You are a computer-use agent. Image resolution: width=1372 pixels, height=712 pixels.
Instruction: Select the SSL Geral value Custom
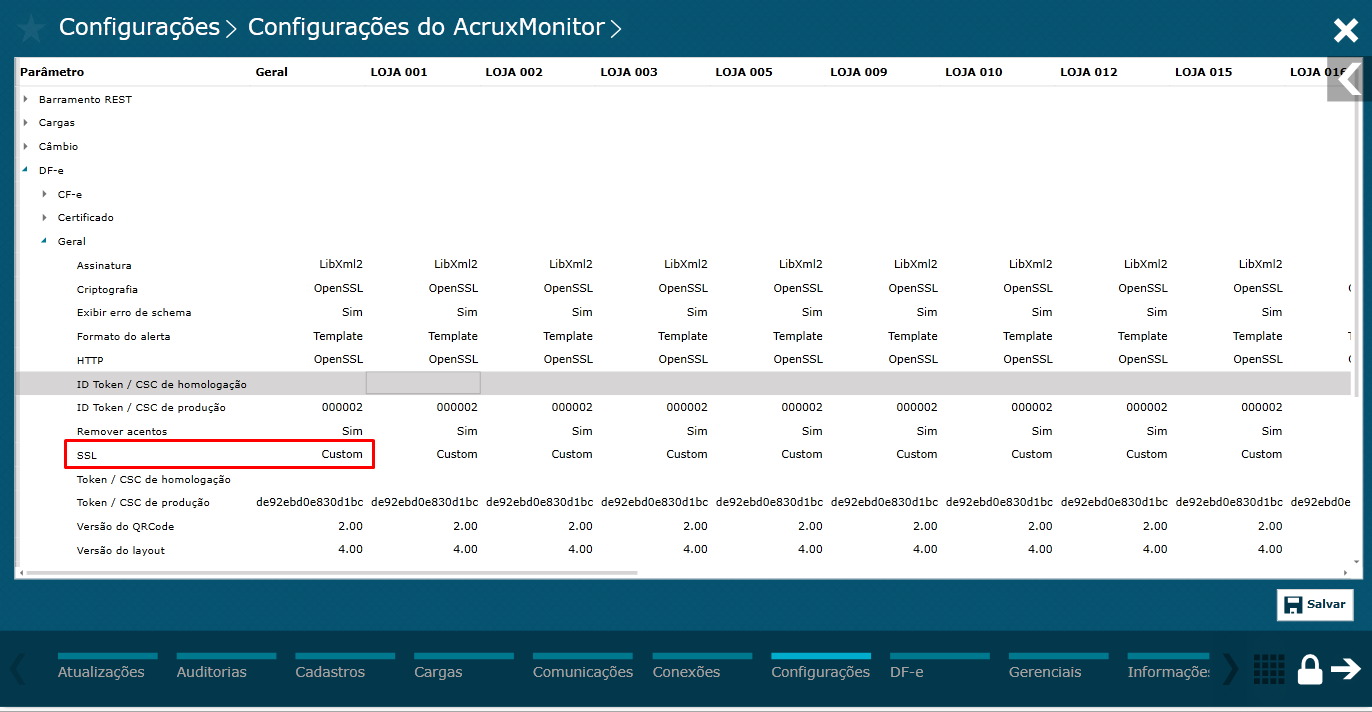[x=342, y=454]
